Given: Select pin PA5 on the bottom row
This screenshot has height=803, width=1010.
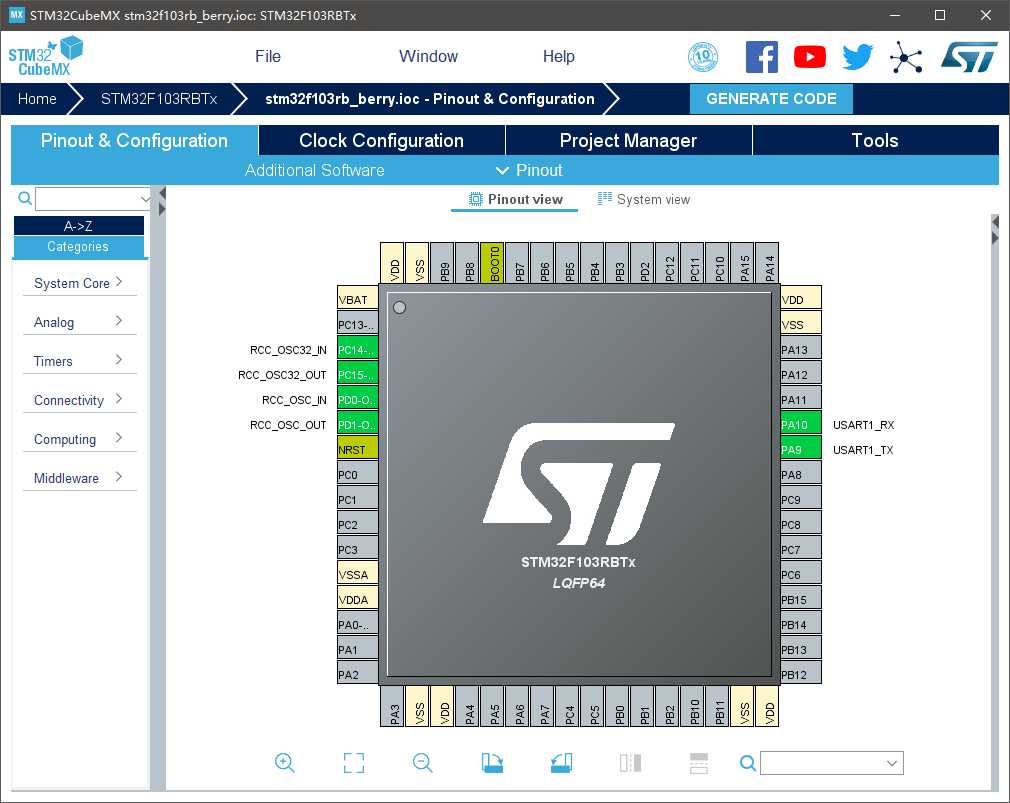Looking at the screenshot, I should click(493, 706).
